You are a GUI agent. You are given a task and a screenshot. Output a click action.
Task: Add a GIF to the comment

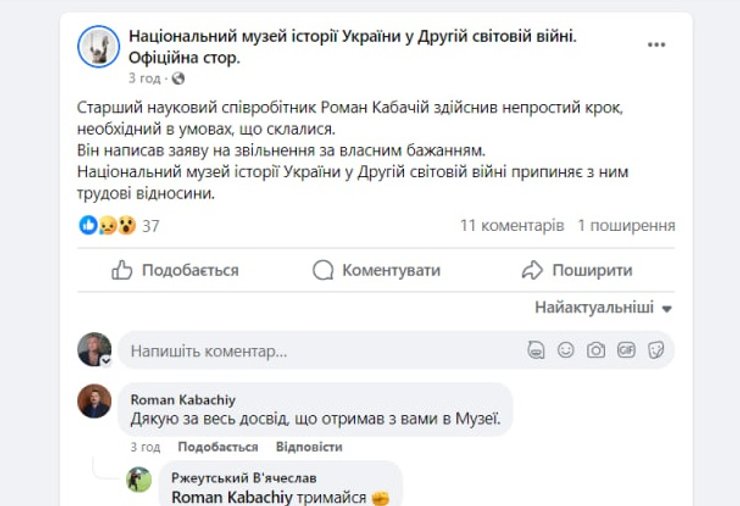(x=626, y=351)
